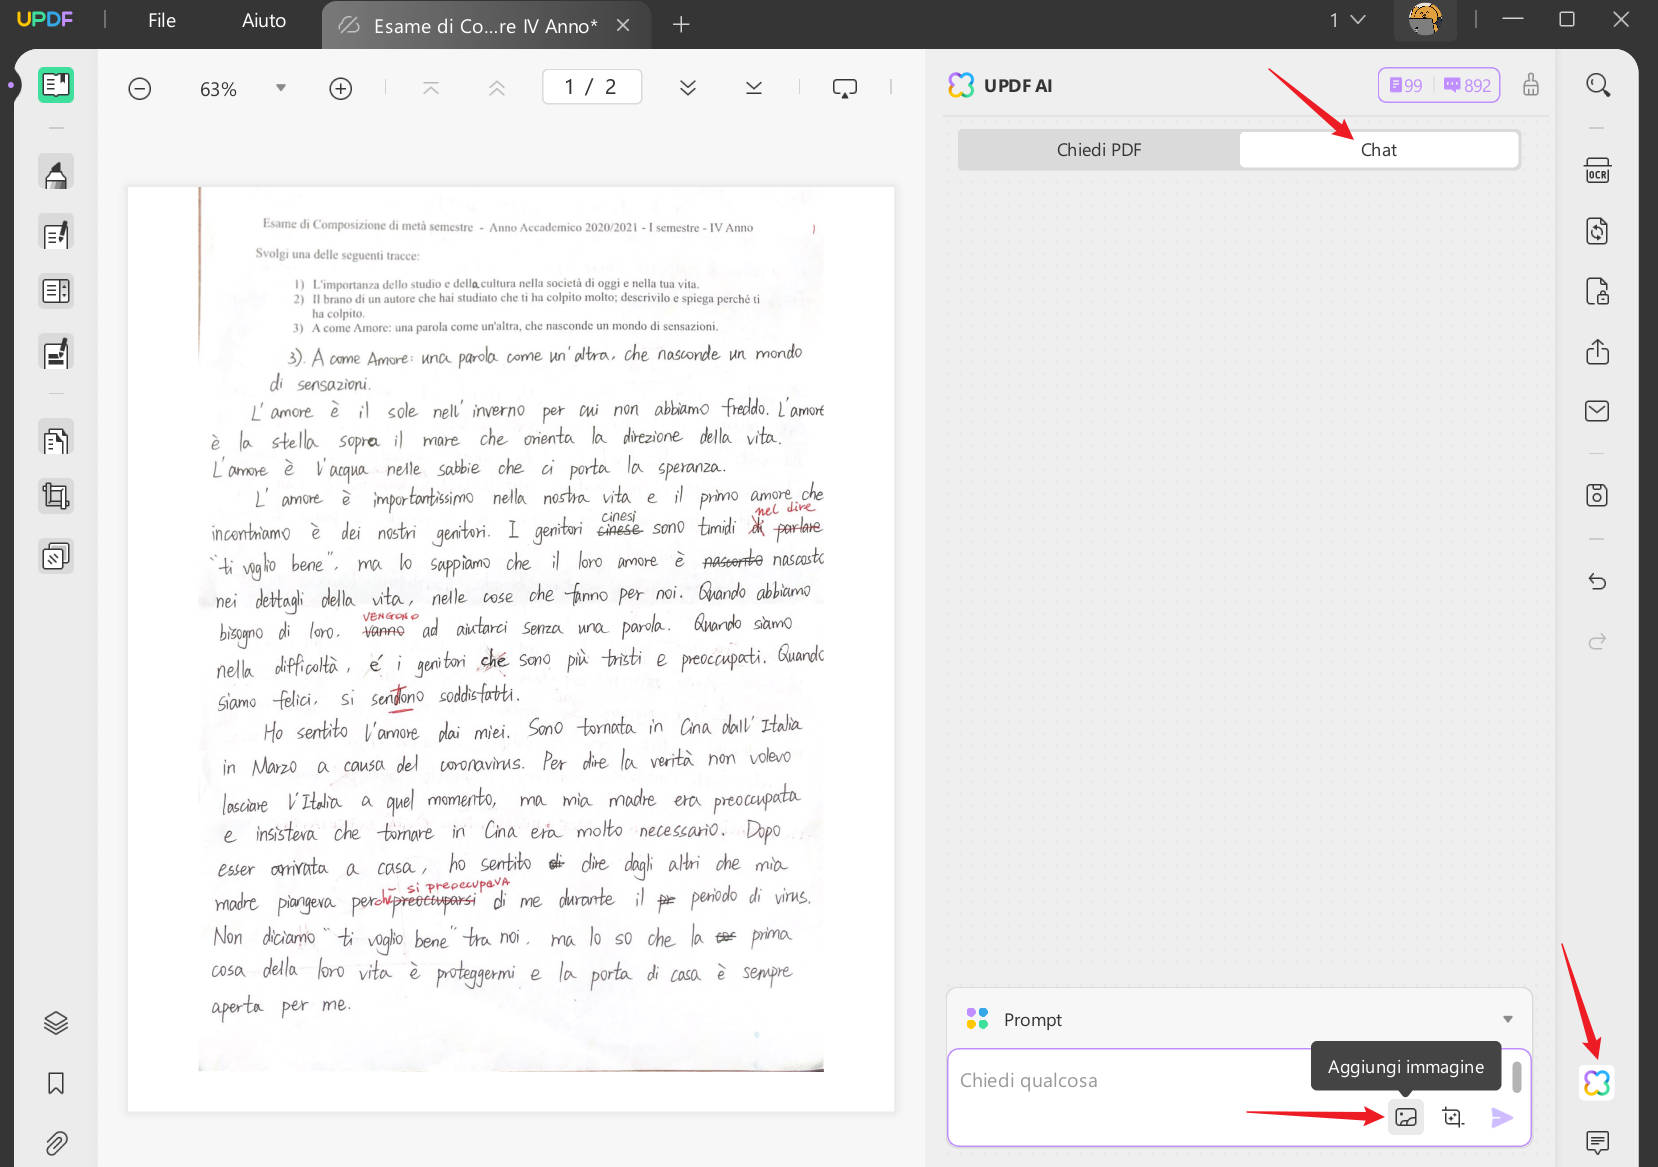Select the Reader mode icon in left sidebar

click(x=56, y=85)
